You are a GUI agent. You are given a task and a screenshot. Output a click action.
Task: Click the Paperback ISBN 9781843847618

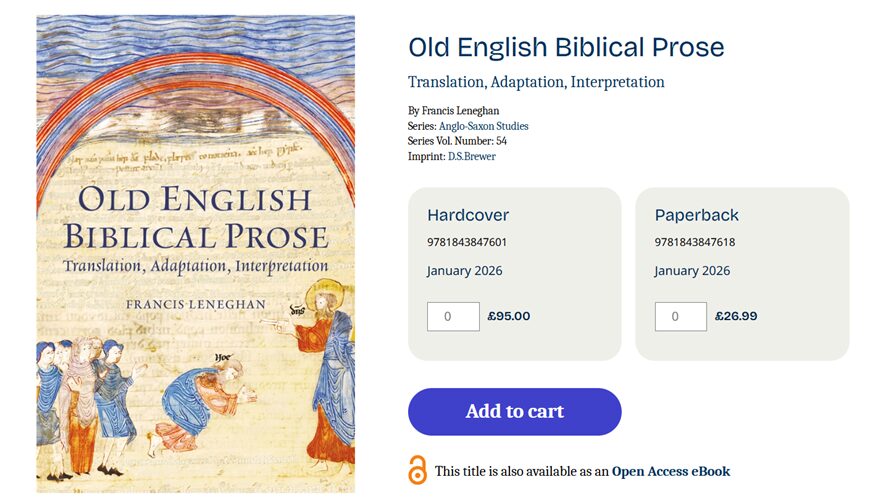[695, 242]
